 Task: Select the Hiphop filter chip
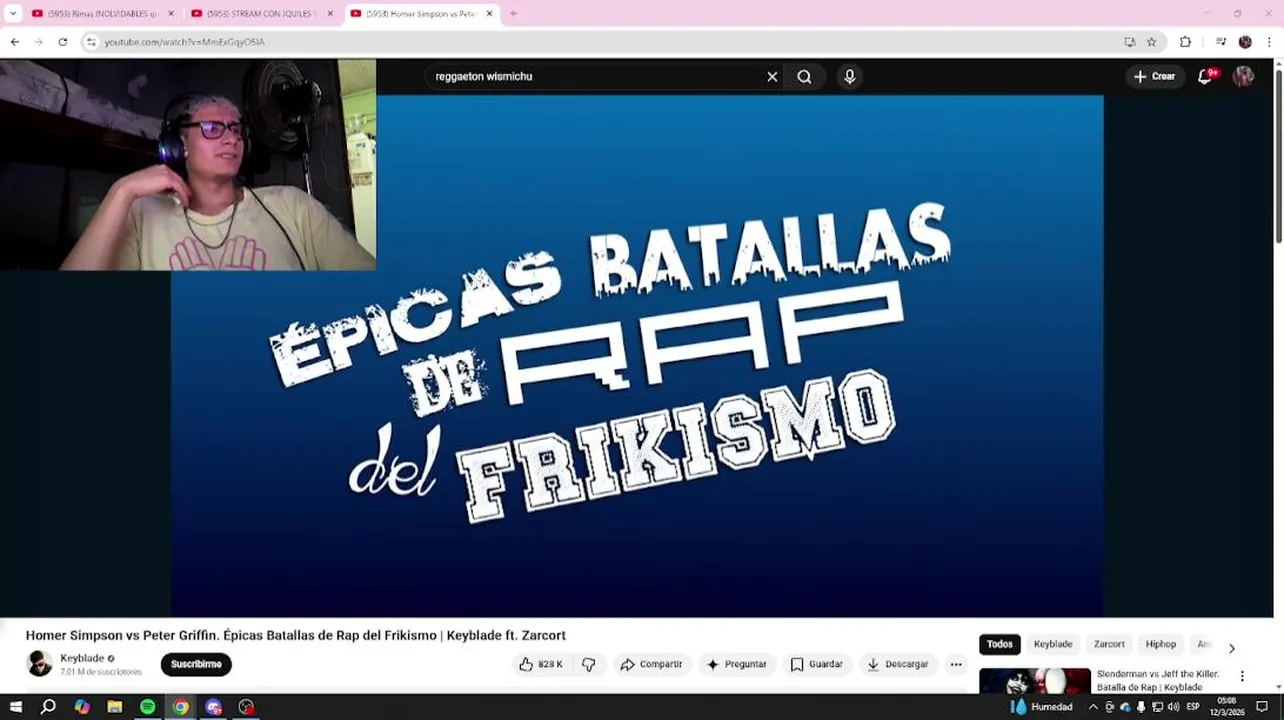pos(1161,645)
